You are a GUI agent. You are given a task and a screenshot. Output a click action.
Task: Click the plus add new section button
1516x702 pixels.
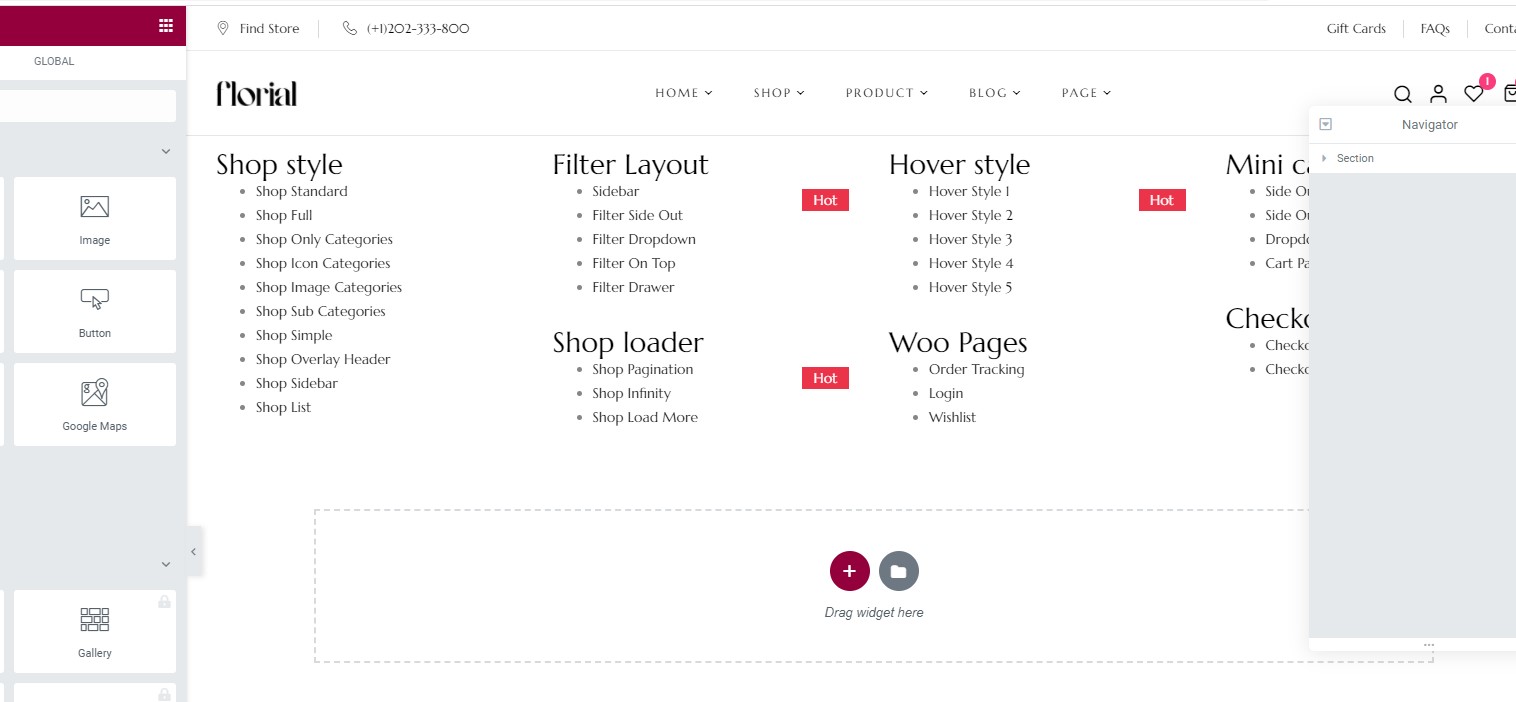(850, 571)
